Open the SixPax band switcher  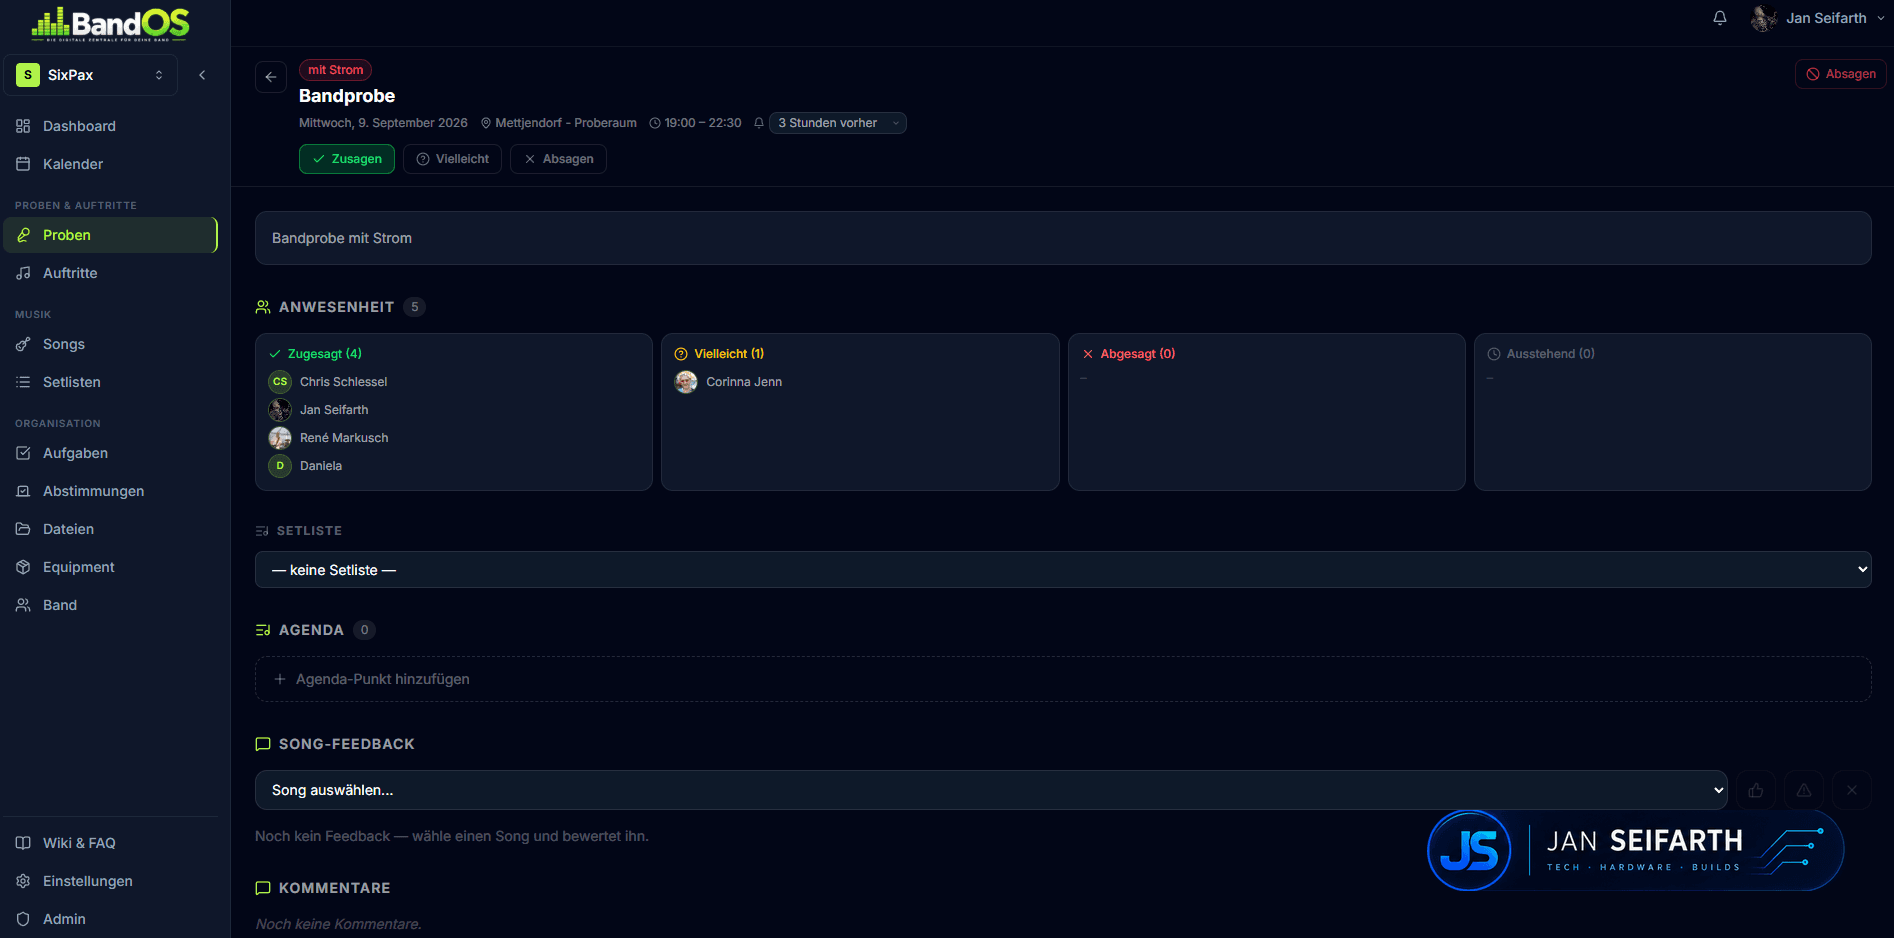[x=91, y=75]
